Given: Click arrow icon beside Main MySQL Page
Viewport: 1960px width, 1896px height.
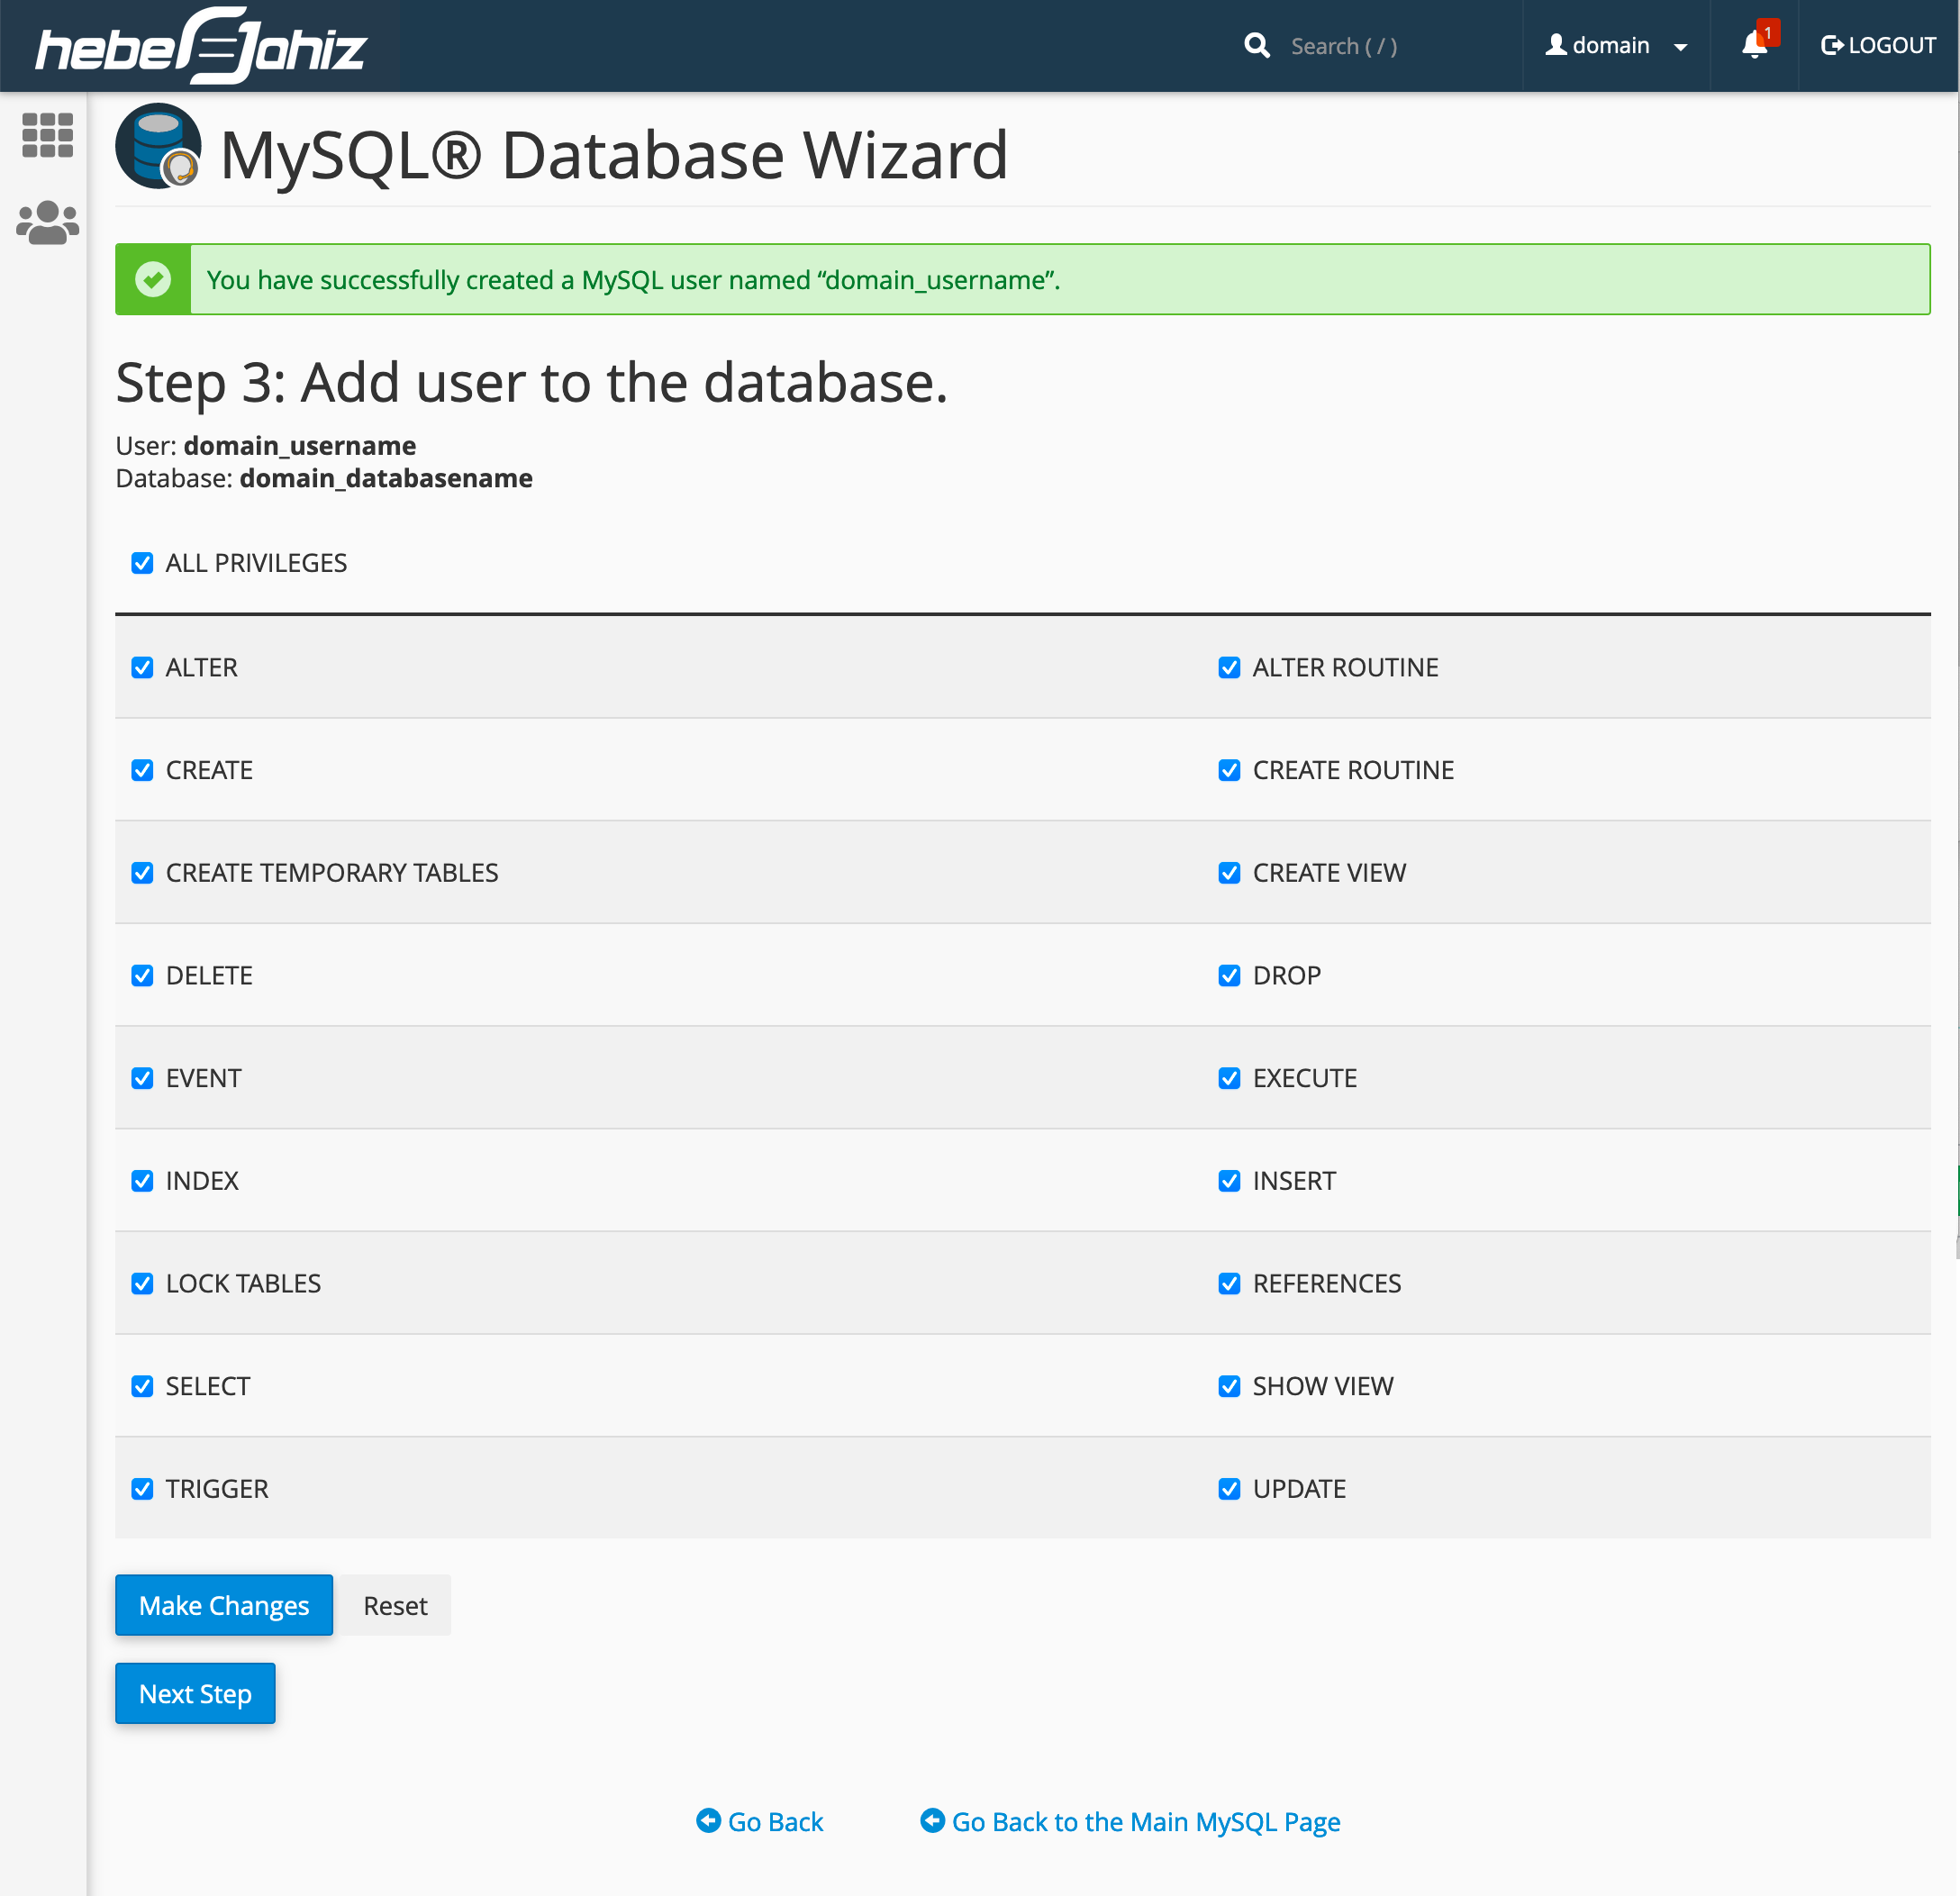Looking at the screenshot, I should click(x=932, y=1820).
